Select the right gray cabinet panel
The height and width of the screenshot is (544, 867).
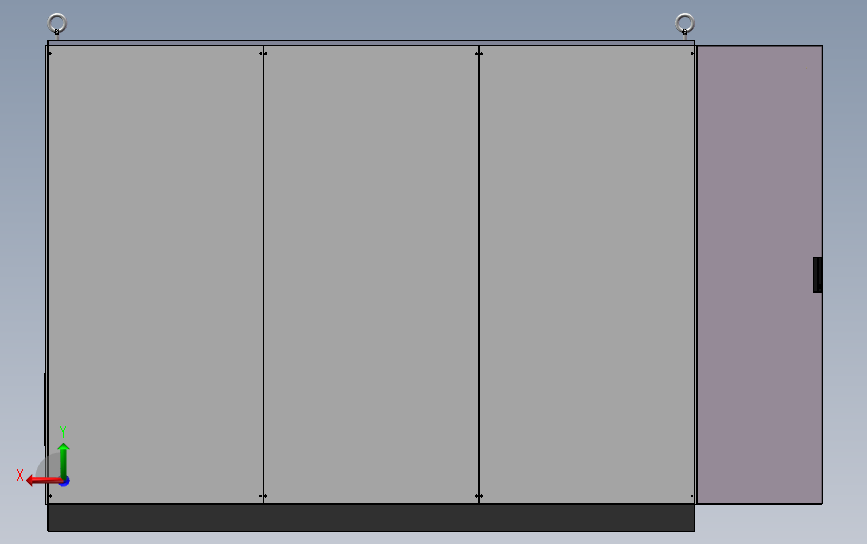[x=587, y=275]
